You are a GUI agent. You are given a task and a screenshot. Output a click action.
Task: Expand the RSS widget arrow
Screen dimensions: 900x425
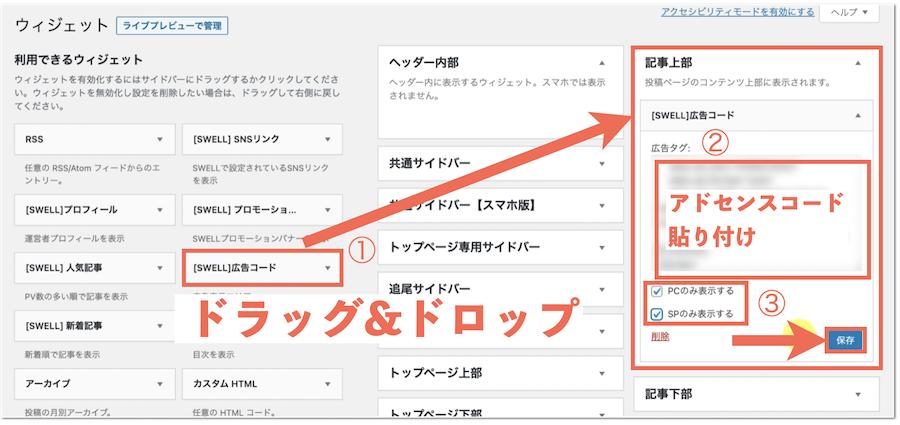point(159,139)
